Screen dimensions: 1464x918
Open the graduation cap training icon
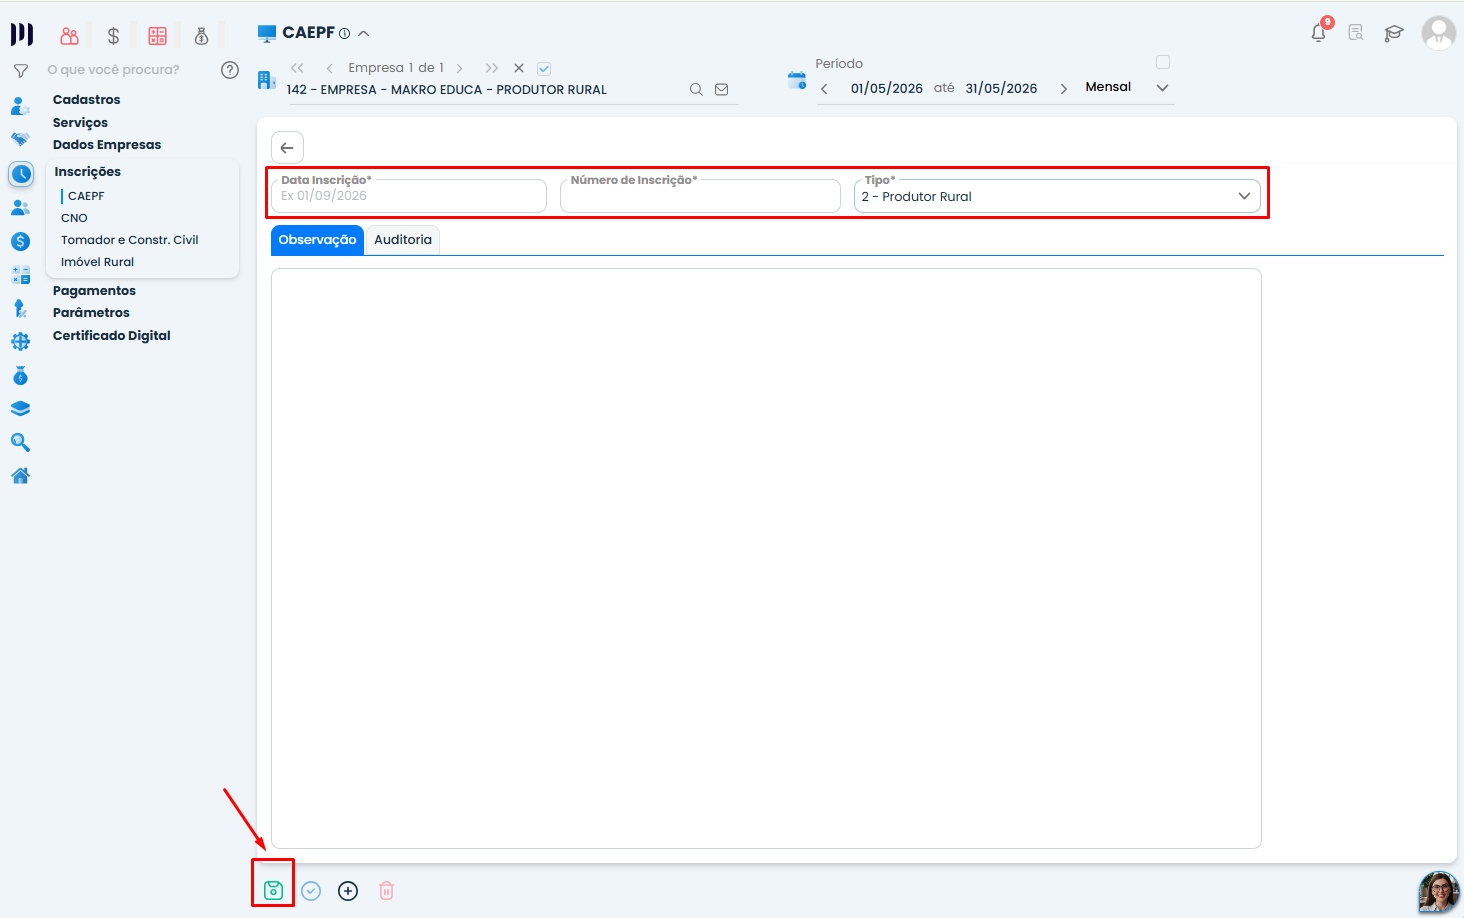tap(1394, 33)
